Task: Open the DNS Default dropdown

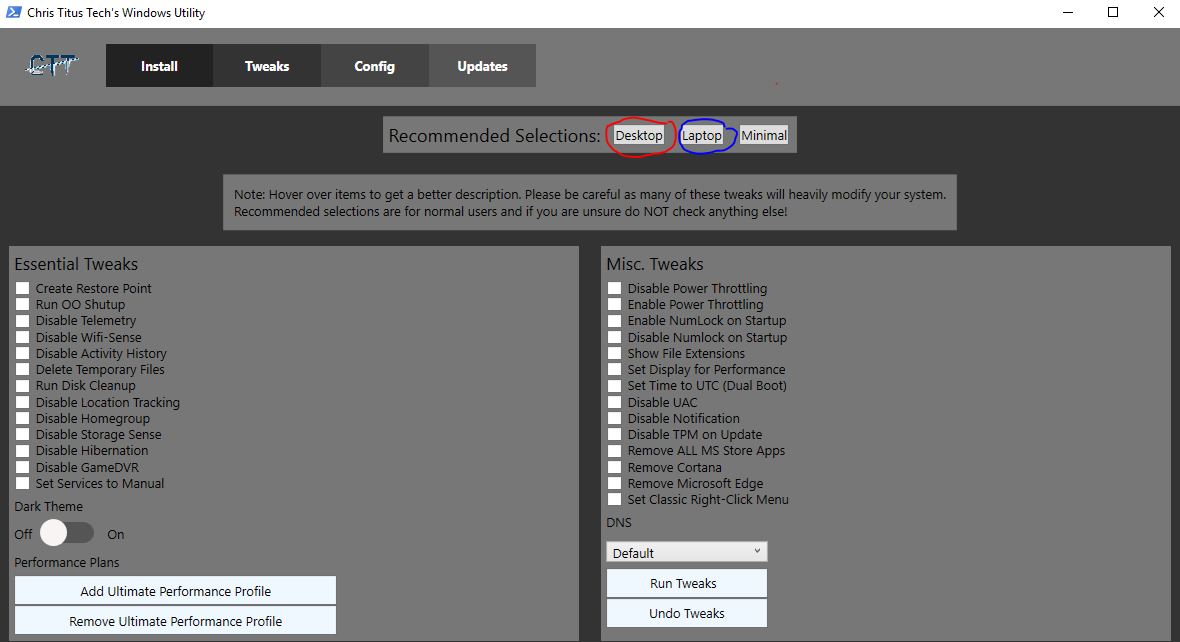Action: click(x=687, y=552)
